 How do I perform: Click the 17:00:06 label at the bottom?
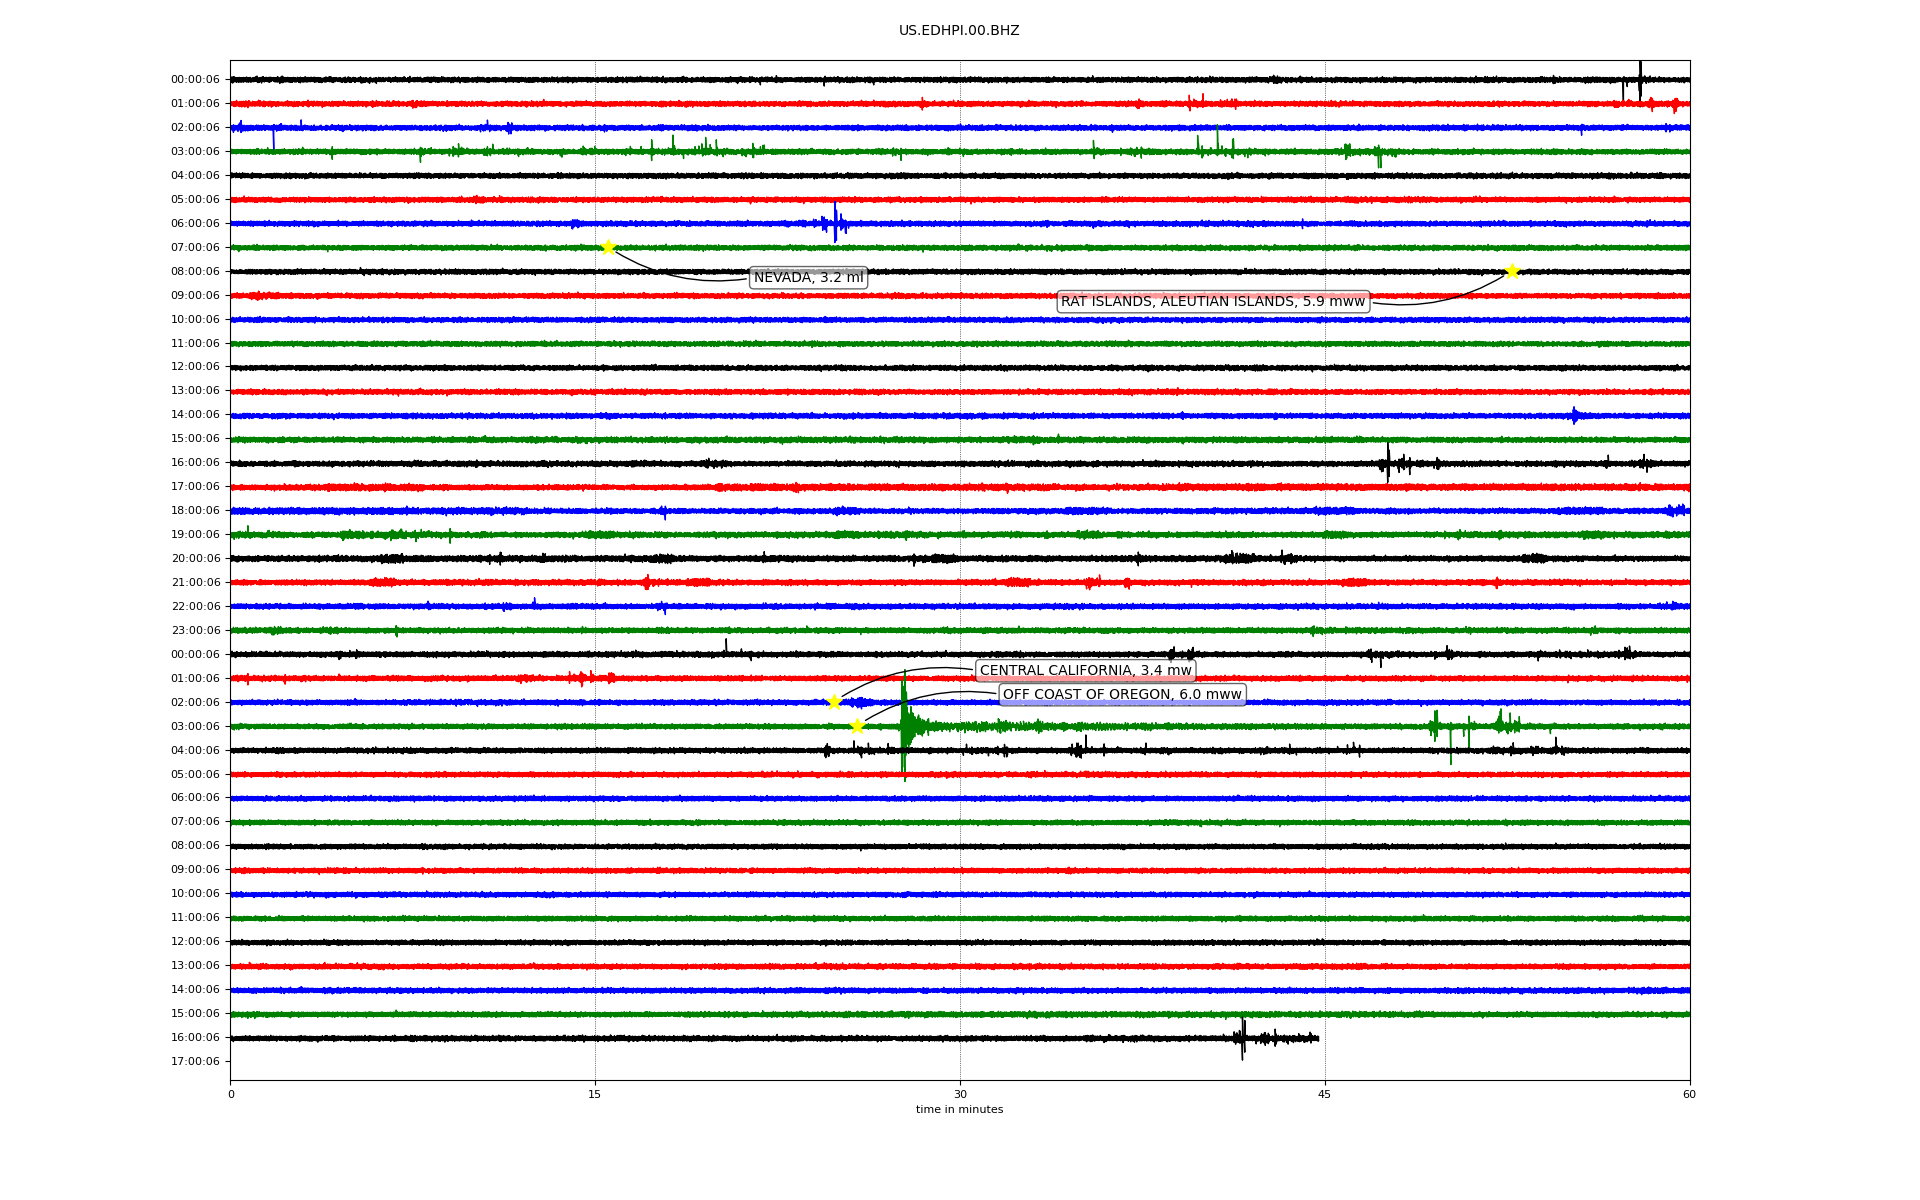tap(195, 1062)
